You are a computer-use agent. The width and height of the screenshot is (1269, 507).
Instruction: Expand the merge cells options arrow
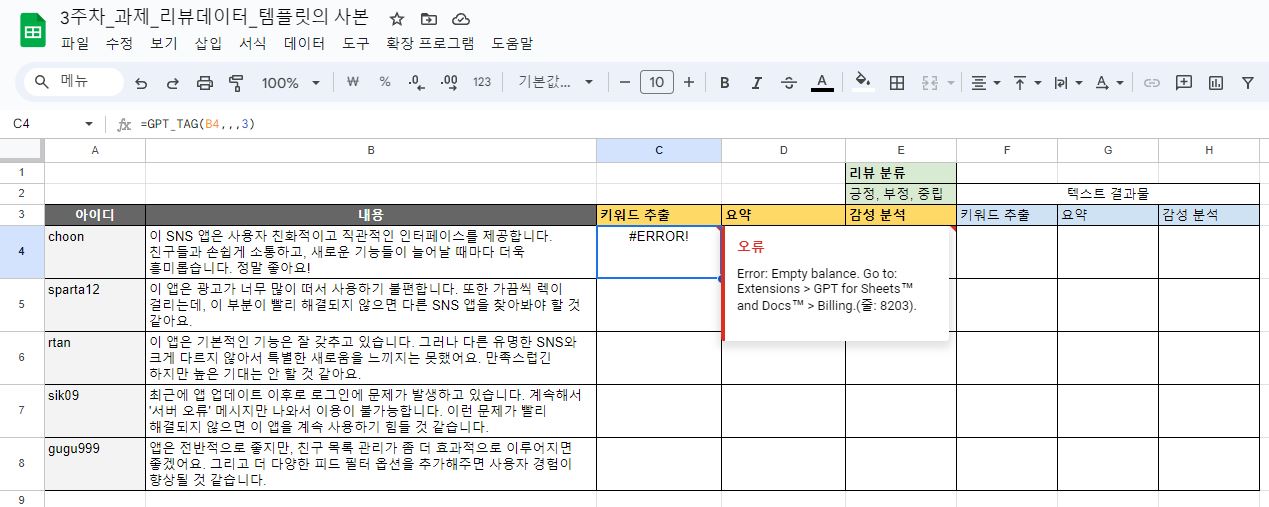coord(950,83)
